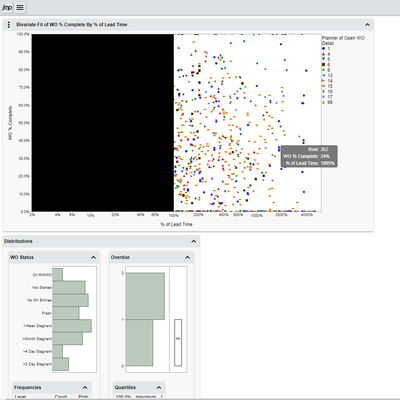Select planner 6 brown square legend marker
Image resolution: width=400 pixels, height=400 pixels.
(323, 65)
